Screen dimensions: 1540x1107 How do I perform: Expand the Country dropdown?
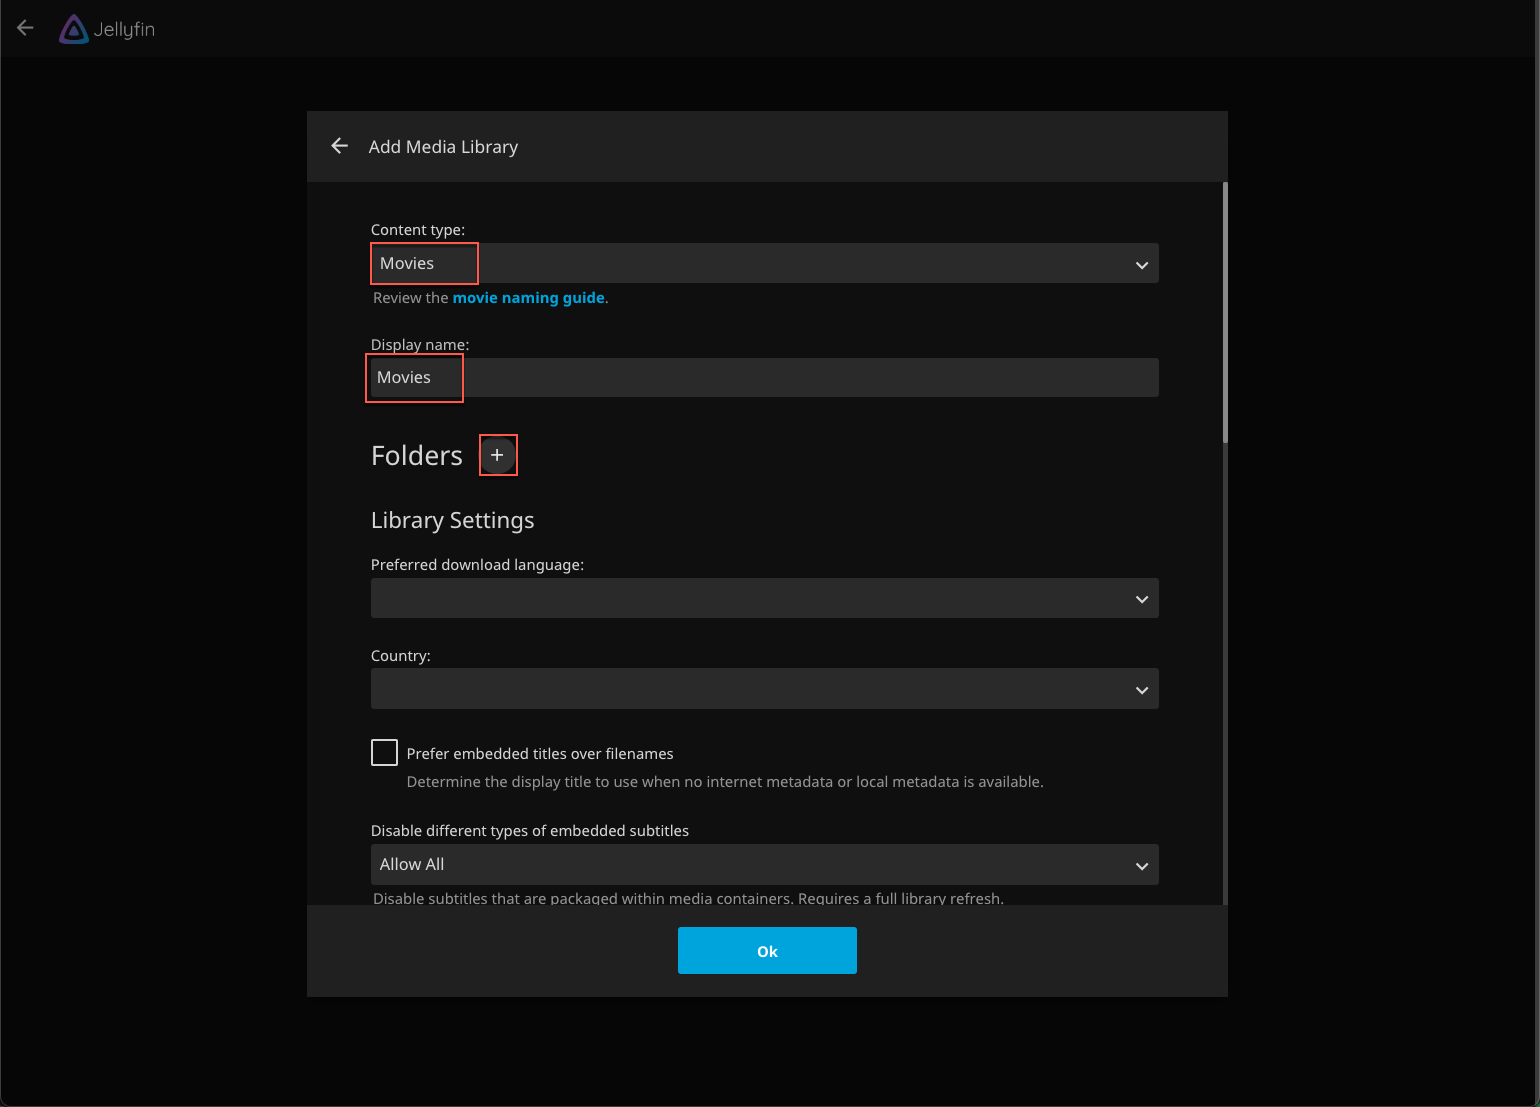coord(764,689)
